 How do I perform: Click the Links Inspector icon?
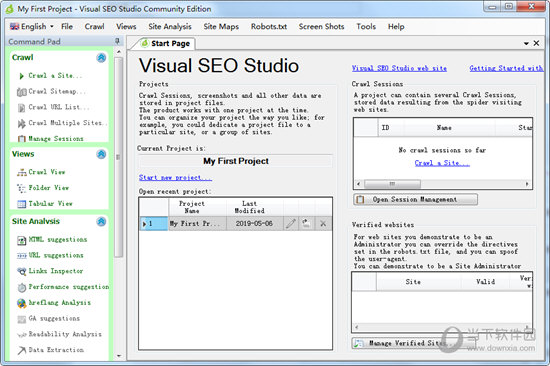pyautogui.click(x=22, y=271)
